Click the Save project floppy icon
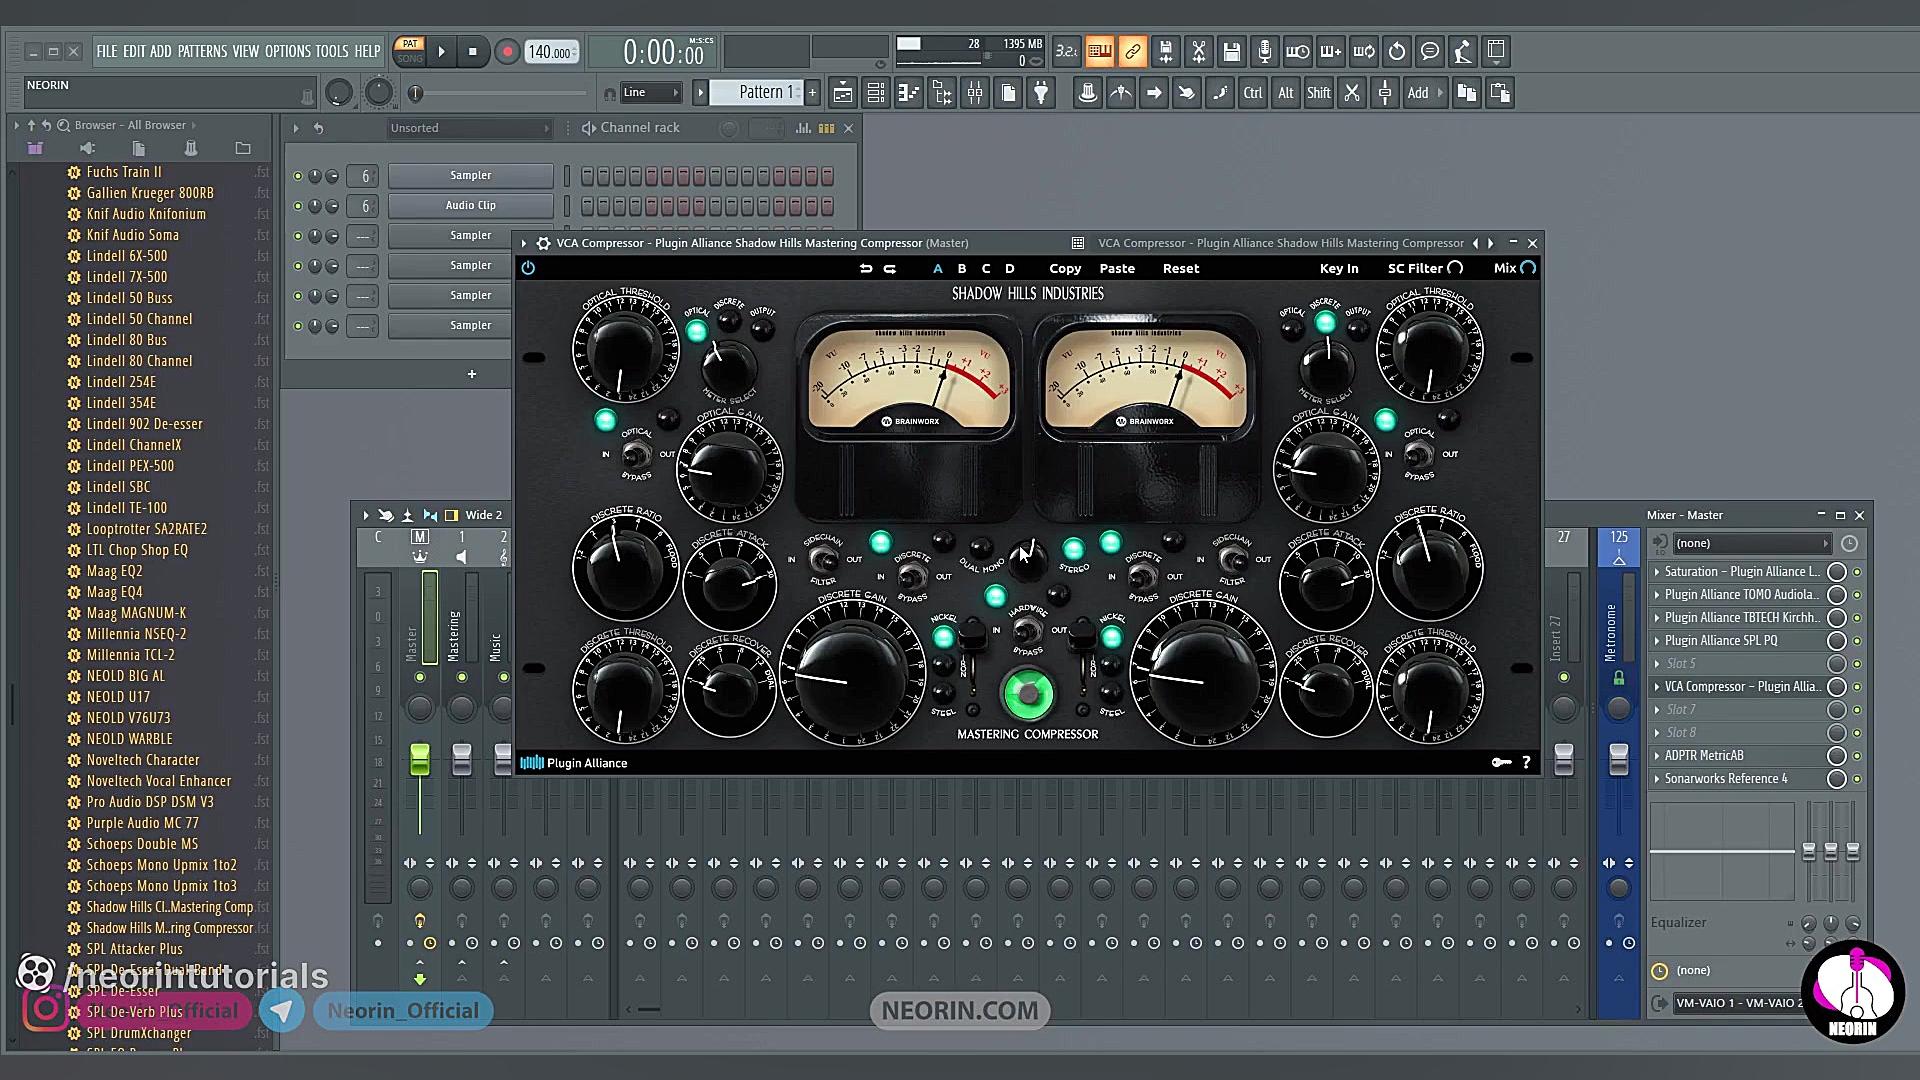Screen dimensions: 1920x1080 [1232, 52]
